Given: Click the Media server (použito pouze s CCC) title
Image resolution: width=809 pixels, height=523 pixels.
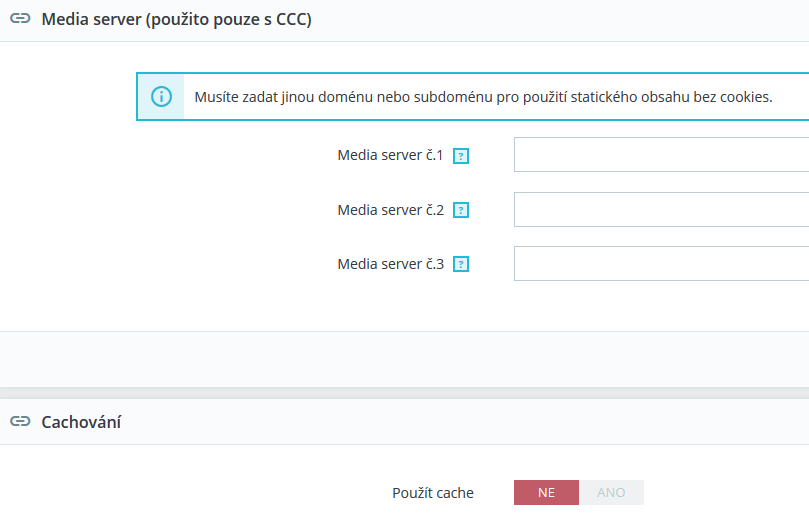Looking at the screenshot, I should coord(176,20).
